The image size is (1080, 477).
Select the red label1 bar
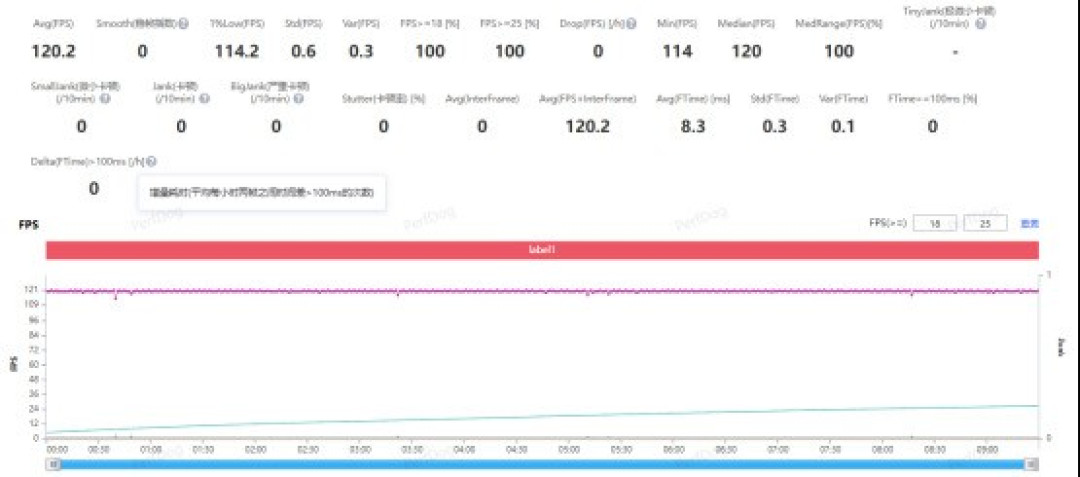coord(542,251)
